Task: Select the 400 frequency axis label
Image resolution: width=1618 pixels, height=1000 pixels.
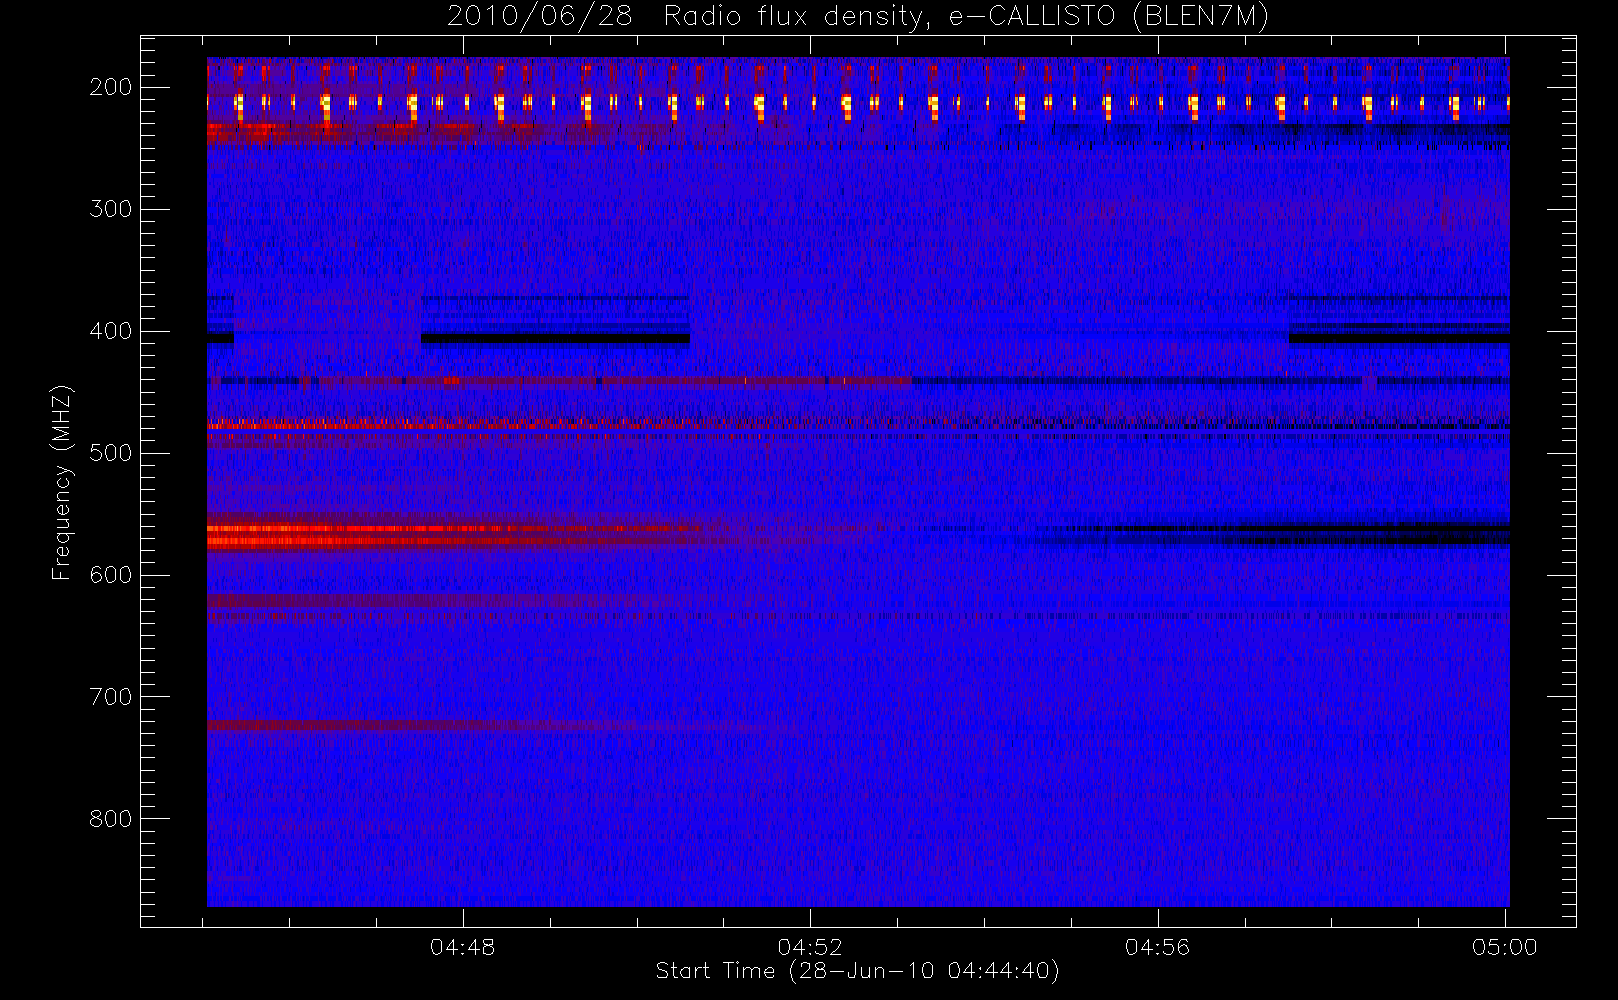Action: [111, 332]
